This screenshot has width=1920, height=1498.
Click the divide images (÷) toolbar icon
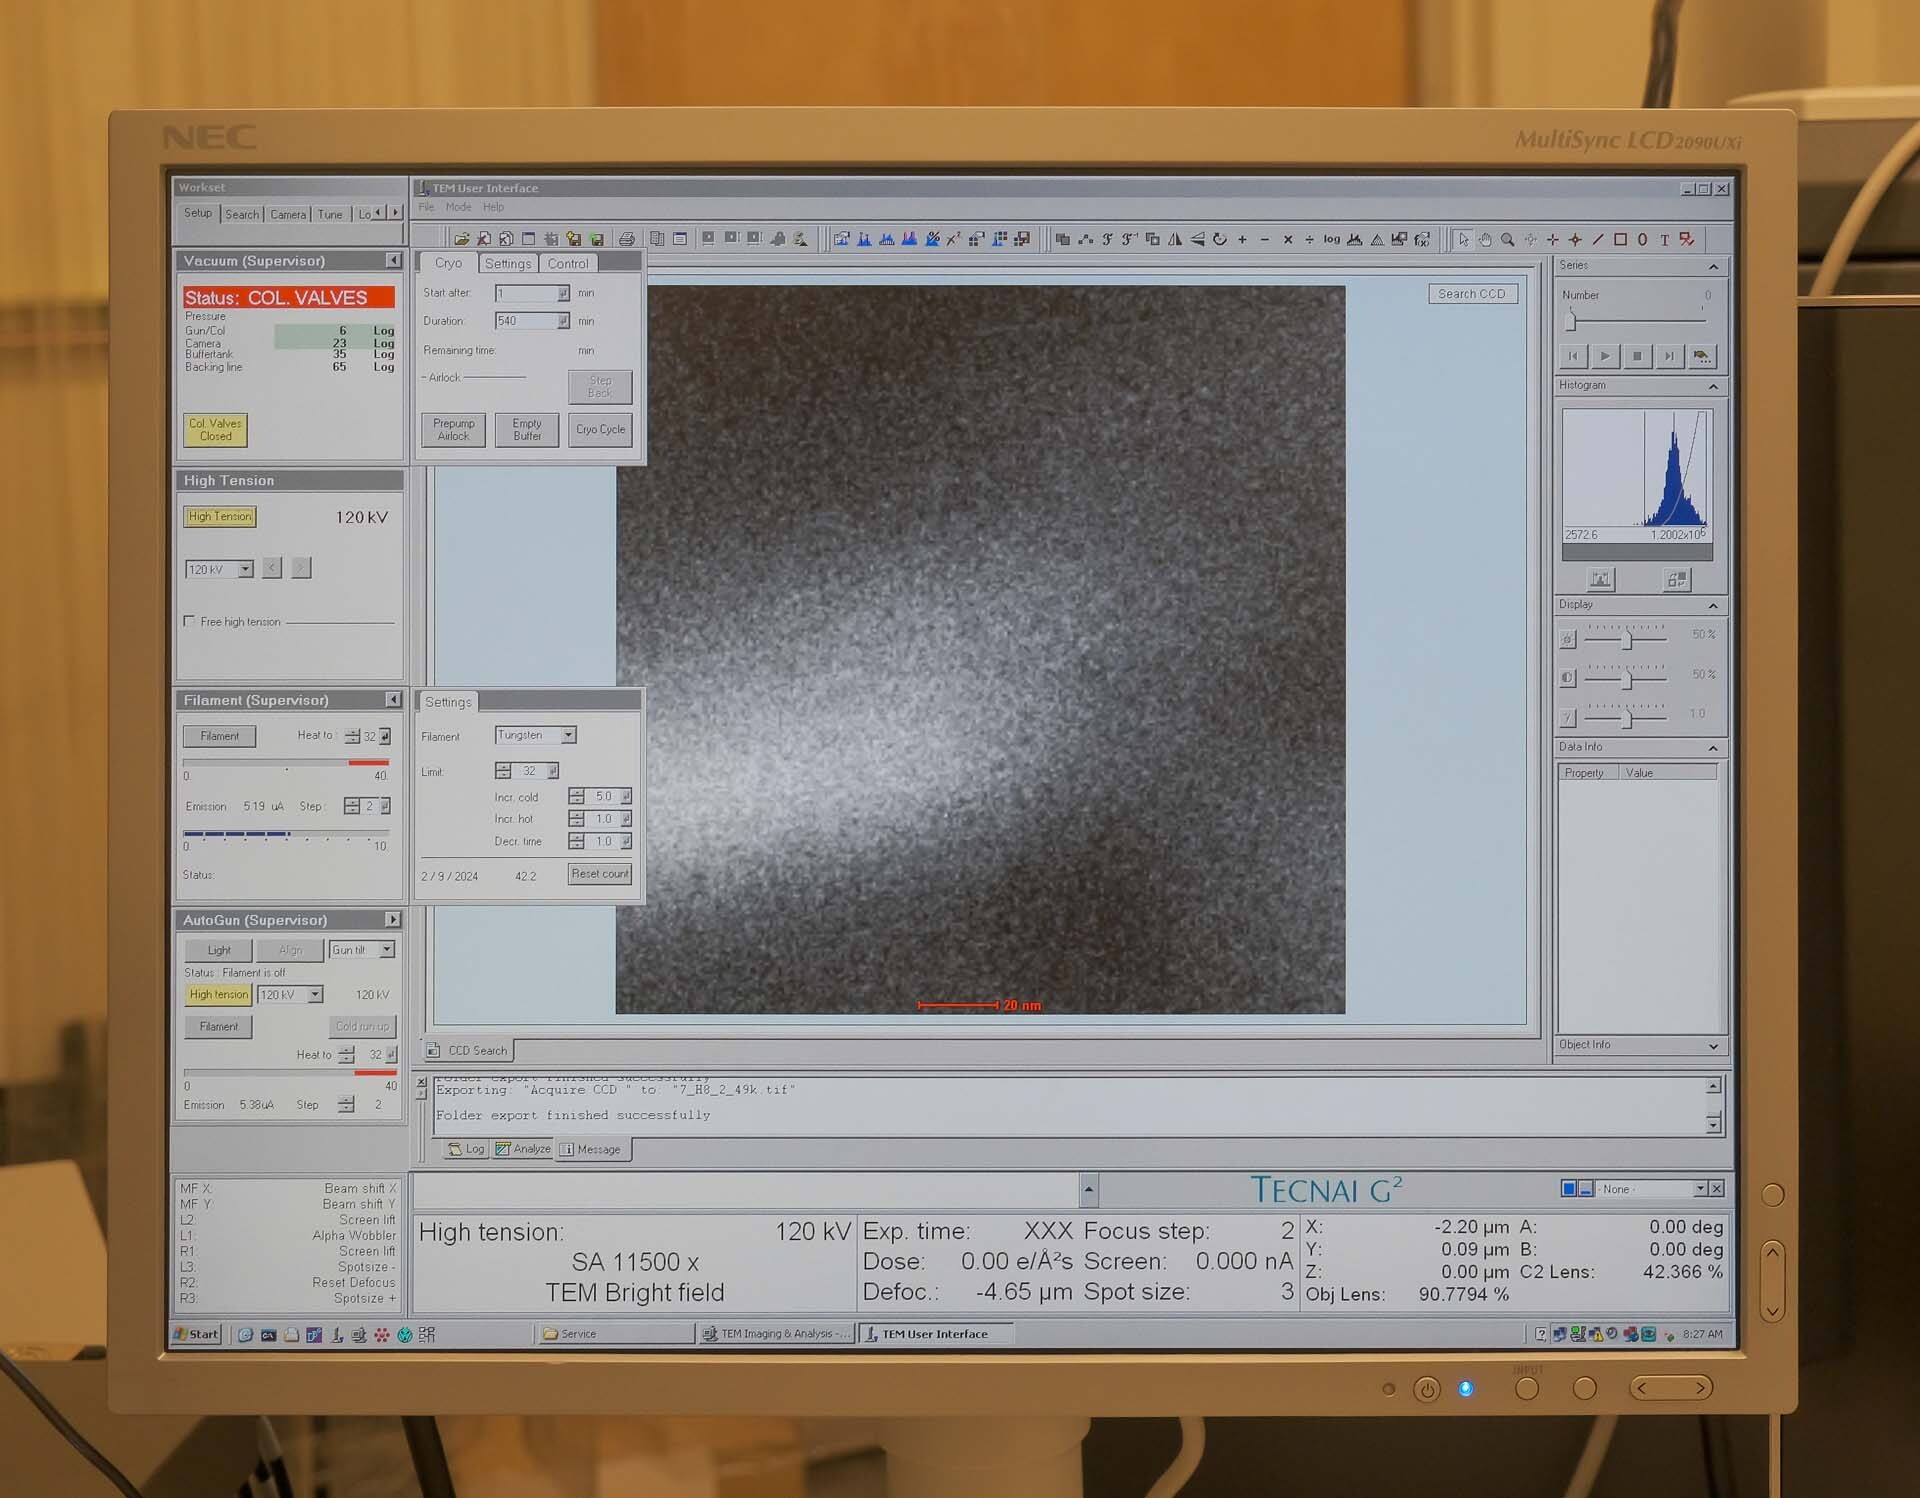point(1310,239)
